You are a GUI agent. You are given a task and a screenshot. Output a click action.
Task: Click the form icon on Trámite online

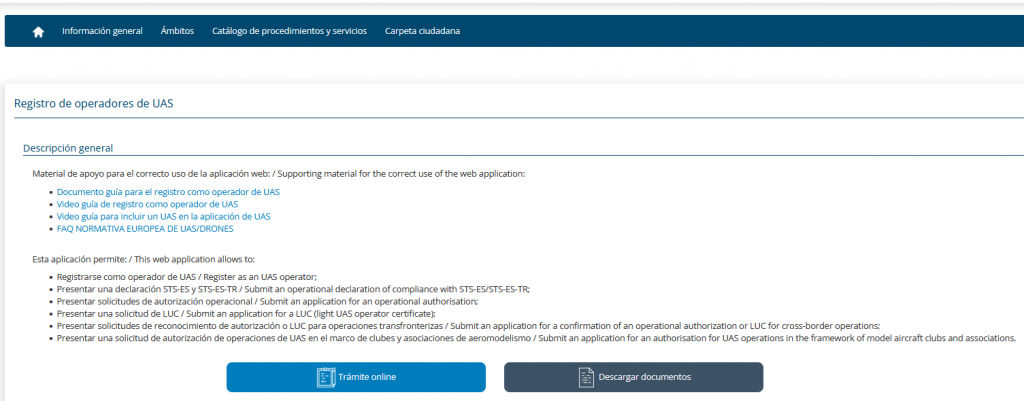325,377
